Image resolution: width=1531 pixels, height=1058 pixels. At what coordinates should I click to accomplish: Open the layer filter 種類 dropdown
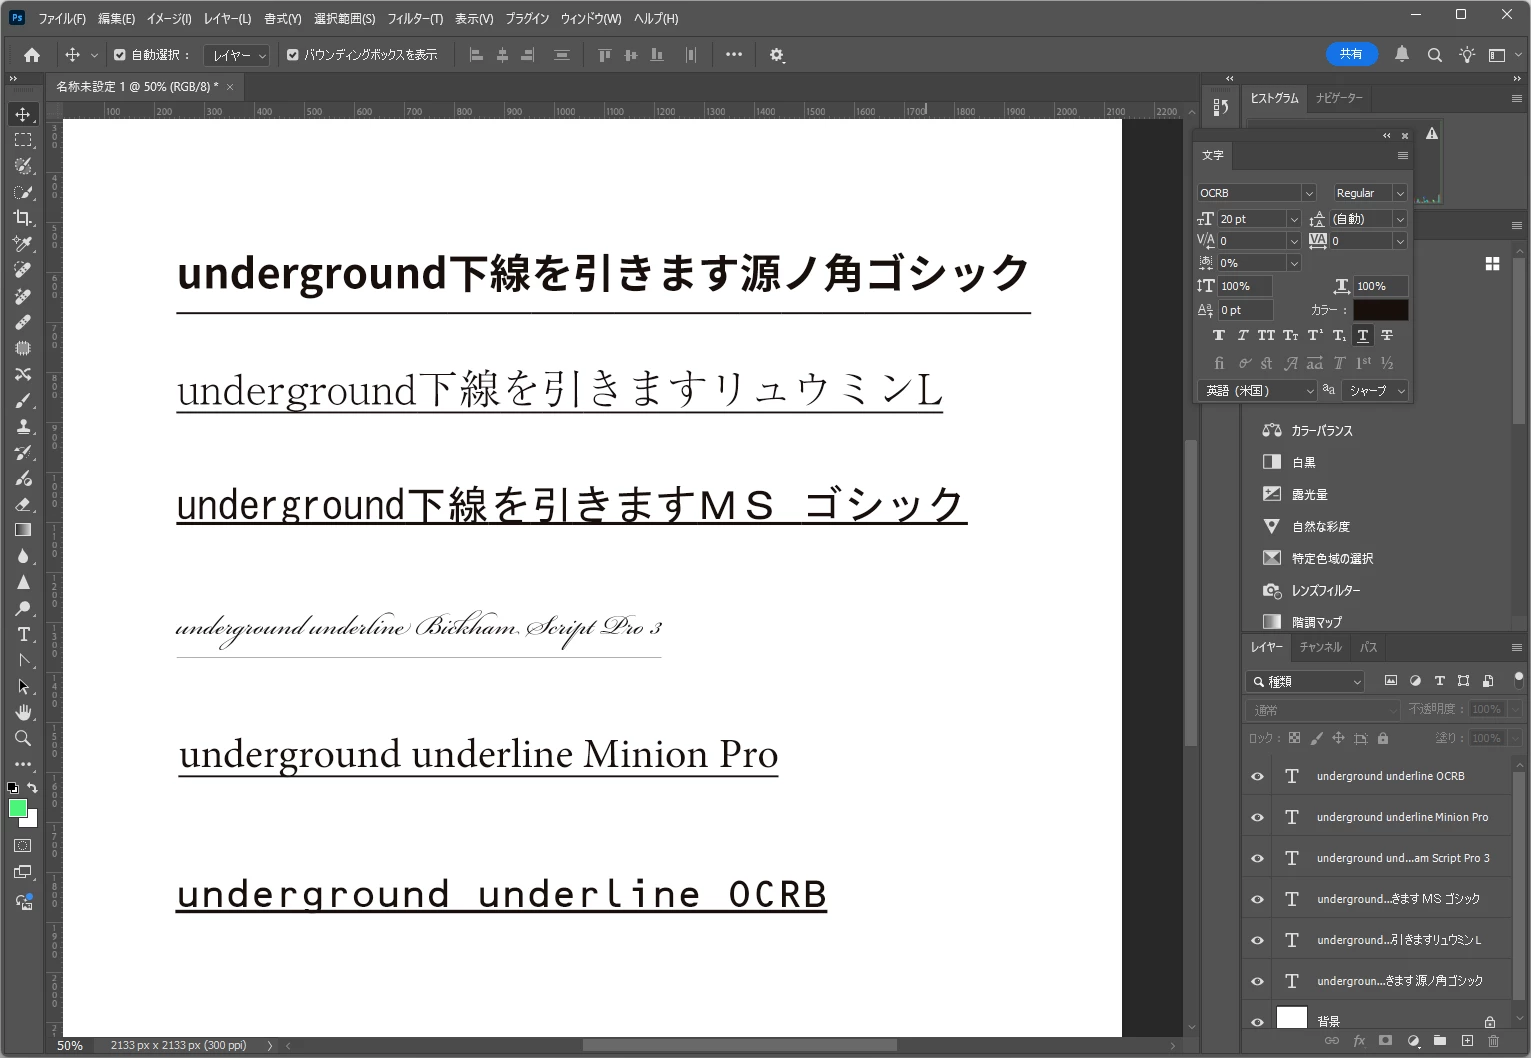(x=1307, y=681)
